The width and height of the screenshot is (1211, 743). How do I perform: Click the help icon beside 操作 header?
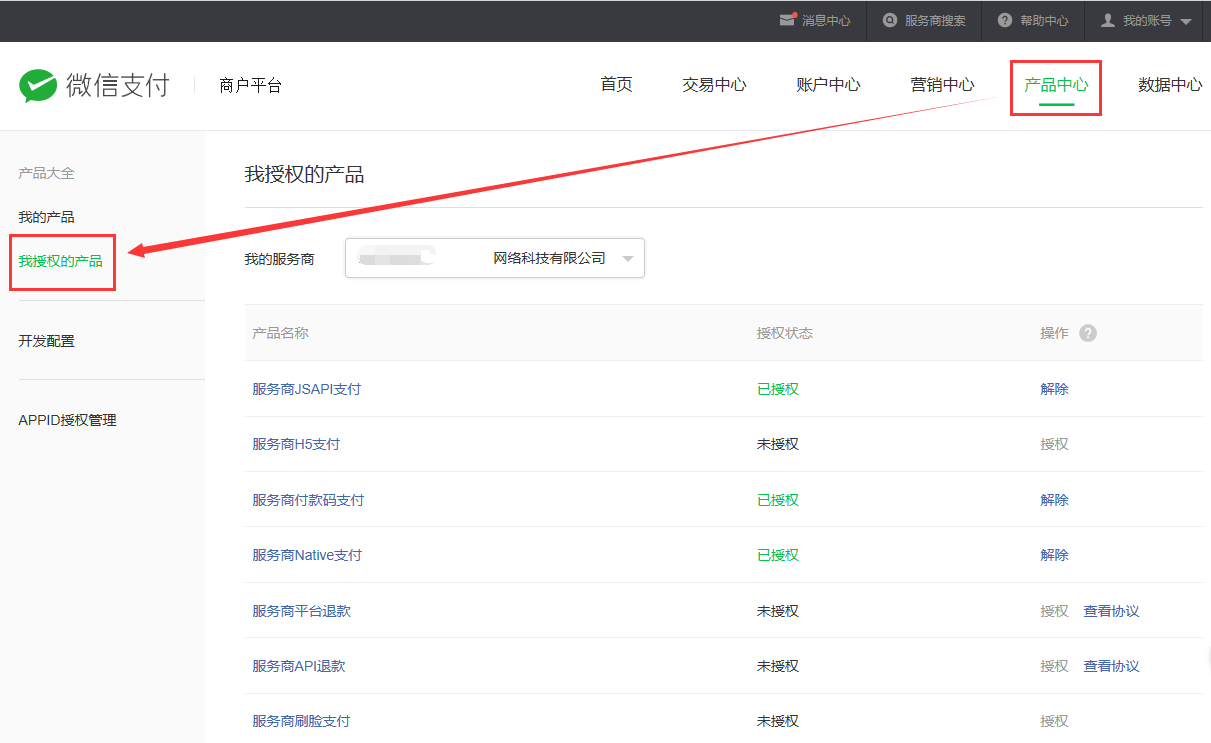[x=1088, y=333]
